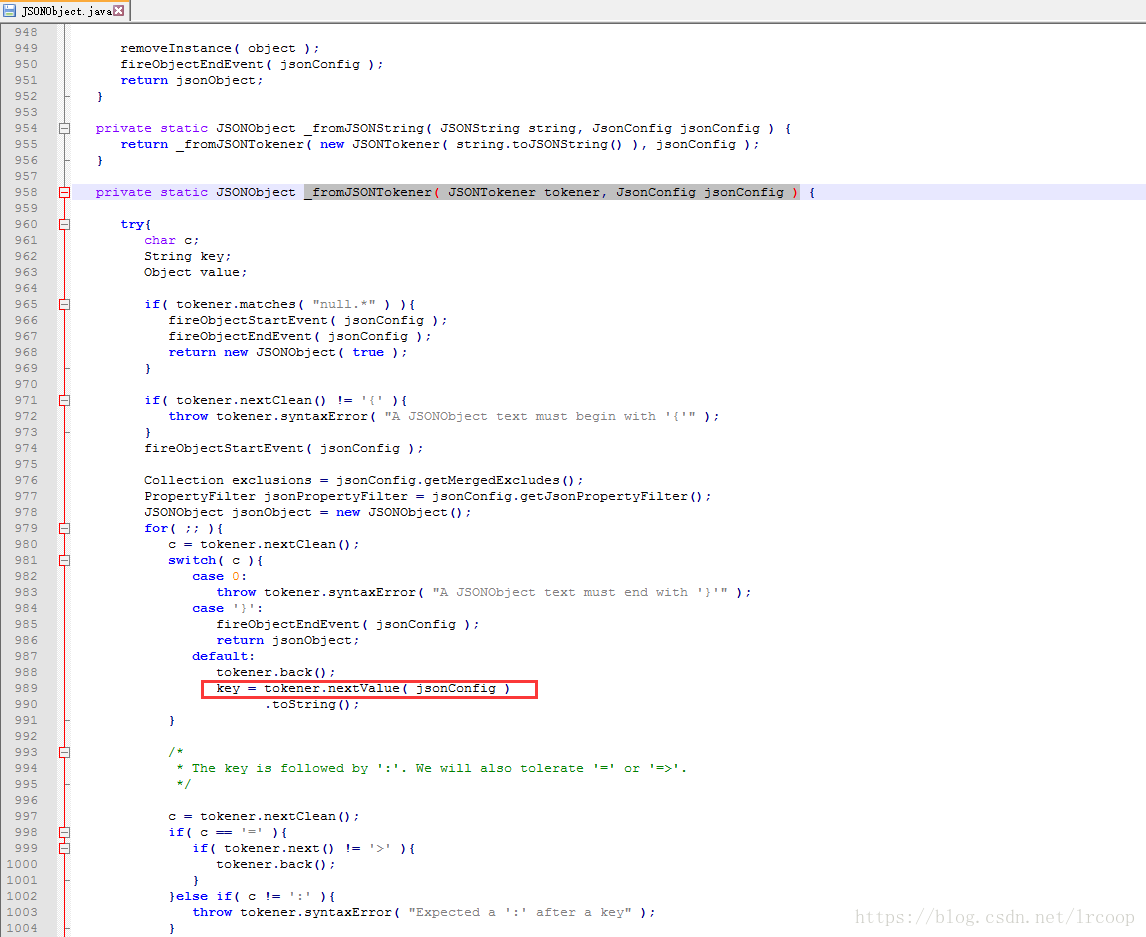Click 'char c;' on line 961
The height and width of the screenshot is (937, 1146).
click(x=172, y=240)
